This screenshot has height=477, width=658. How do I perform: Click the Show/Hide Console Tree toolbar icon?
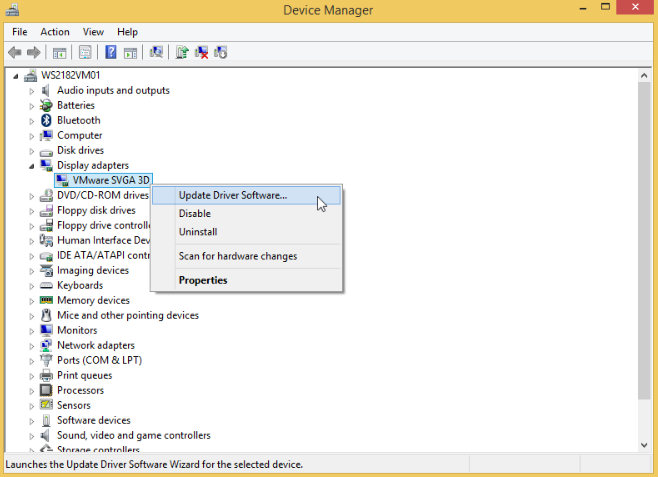point(60,52)
